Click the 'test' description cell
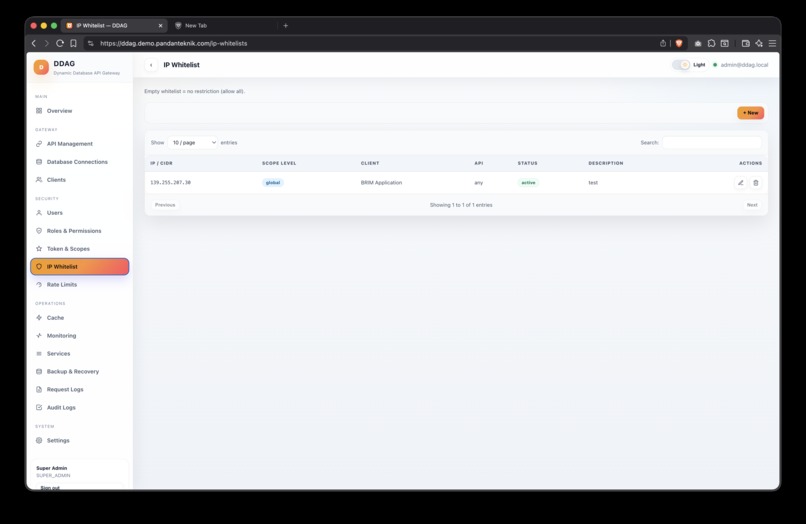 [593, 183]
